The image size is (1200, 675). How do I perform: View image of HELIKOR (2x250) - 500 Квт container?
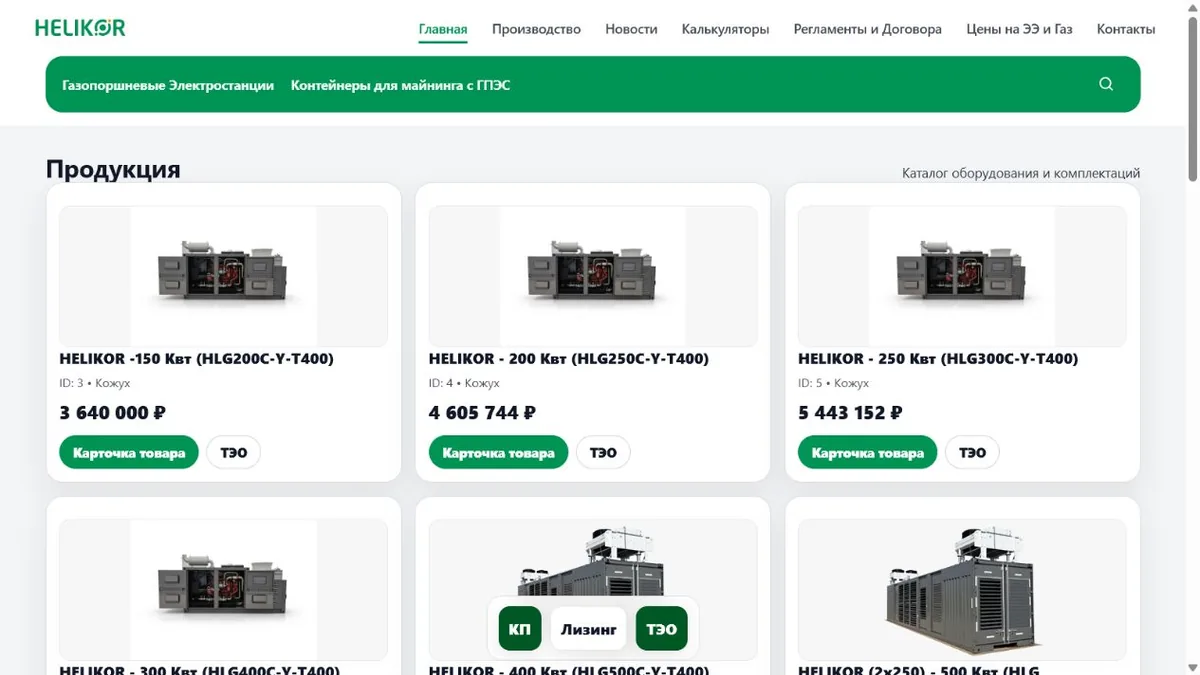(x=962, y=589)
